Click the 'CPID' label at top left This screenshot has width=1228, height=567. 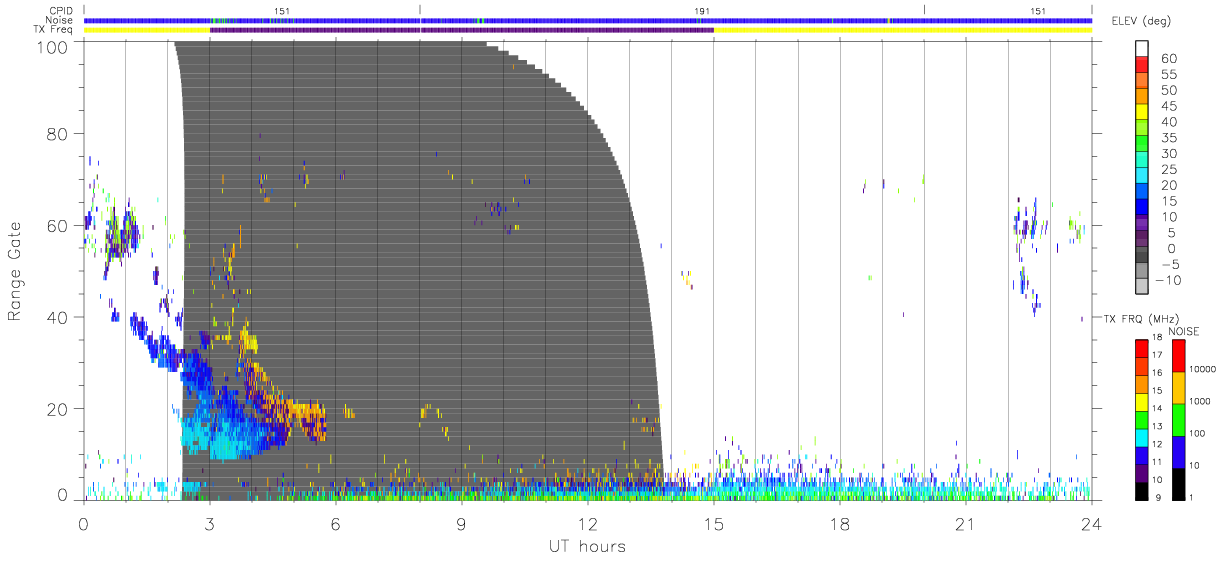point(61,10)
